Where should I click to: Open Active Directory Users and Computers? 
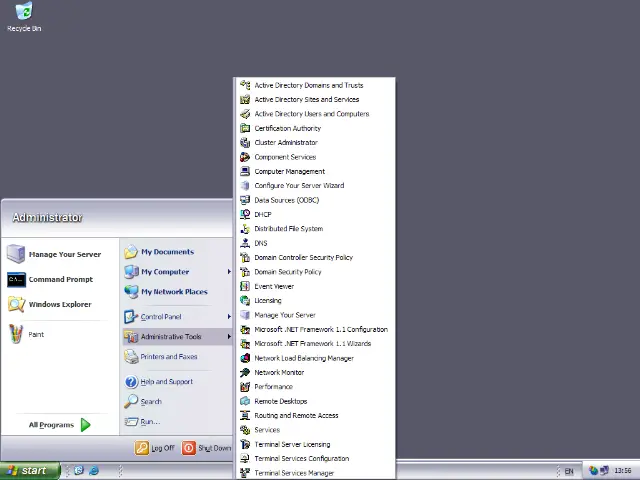(311, 114)
